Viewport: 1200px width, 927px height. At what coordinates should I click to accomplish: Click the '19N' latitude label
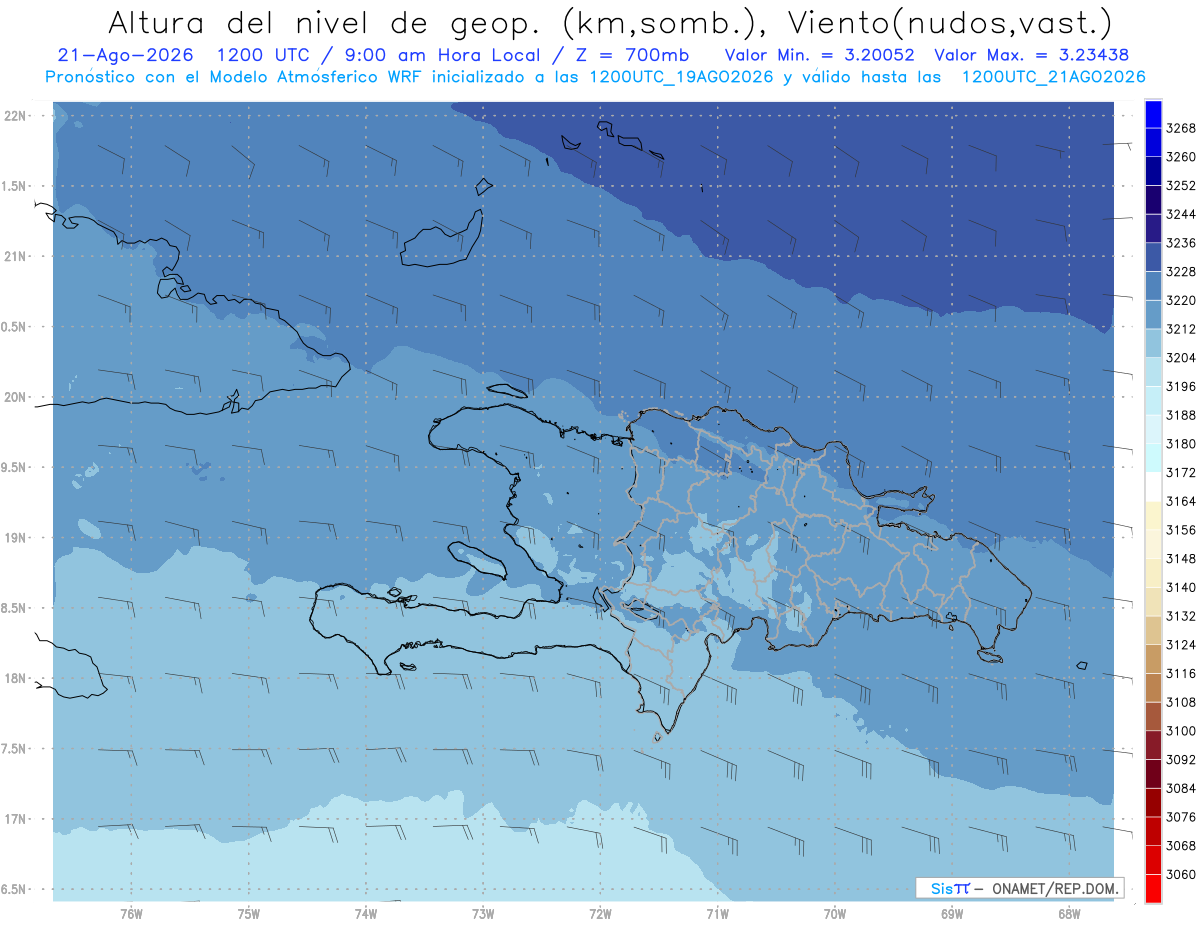point(15,538)
